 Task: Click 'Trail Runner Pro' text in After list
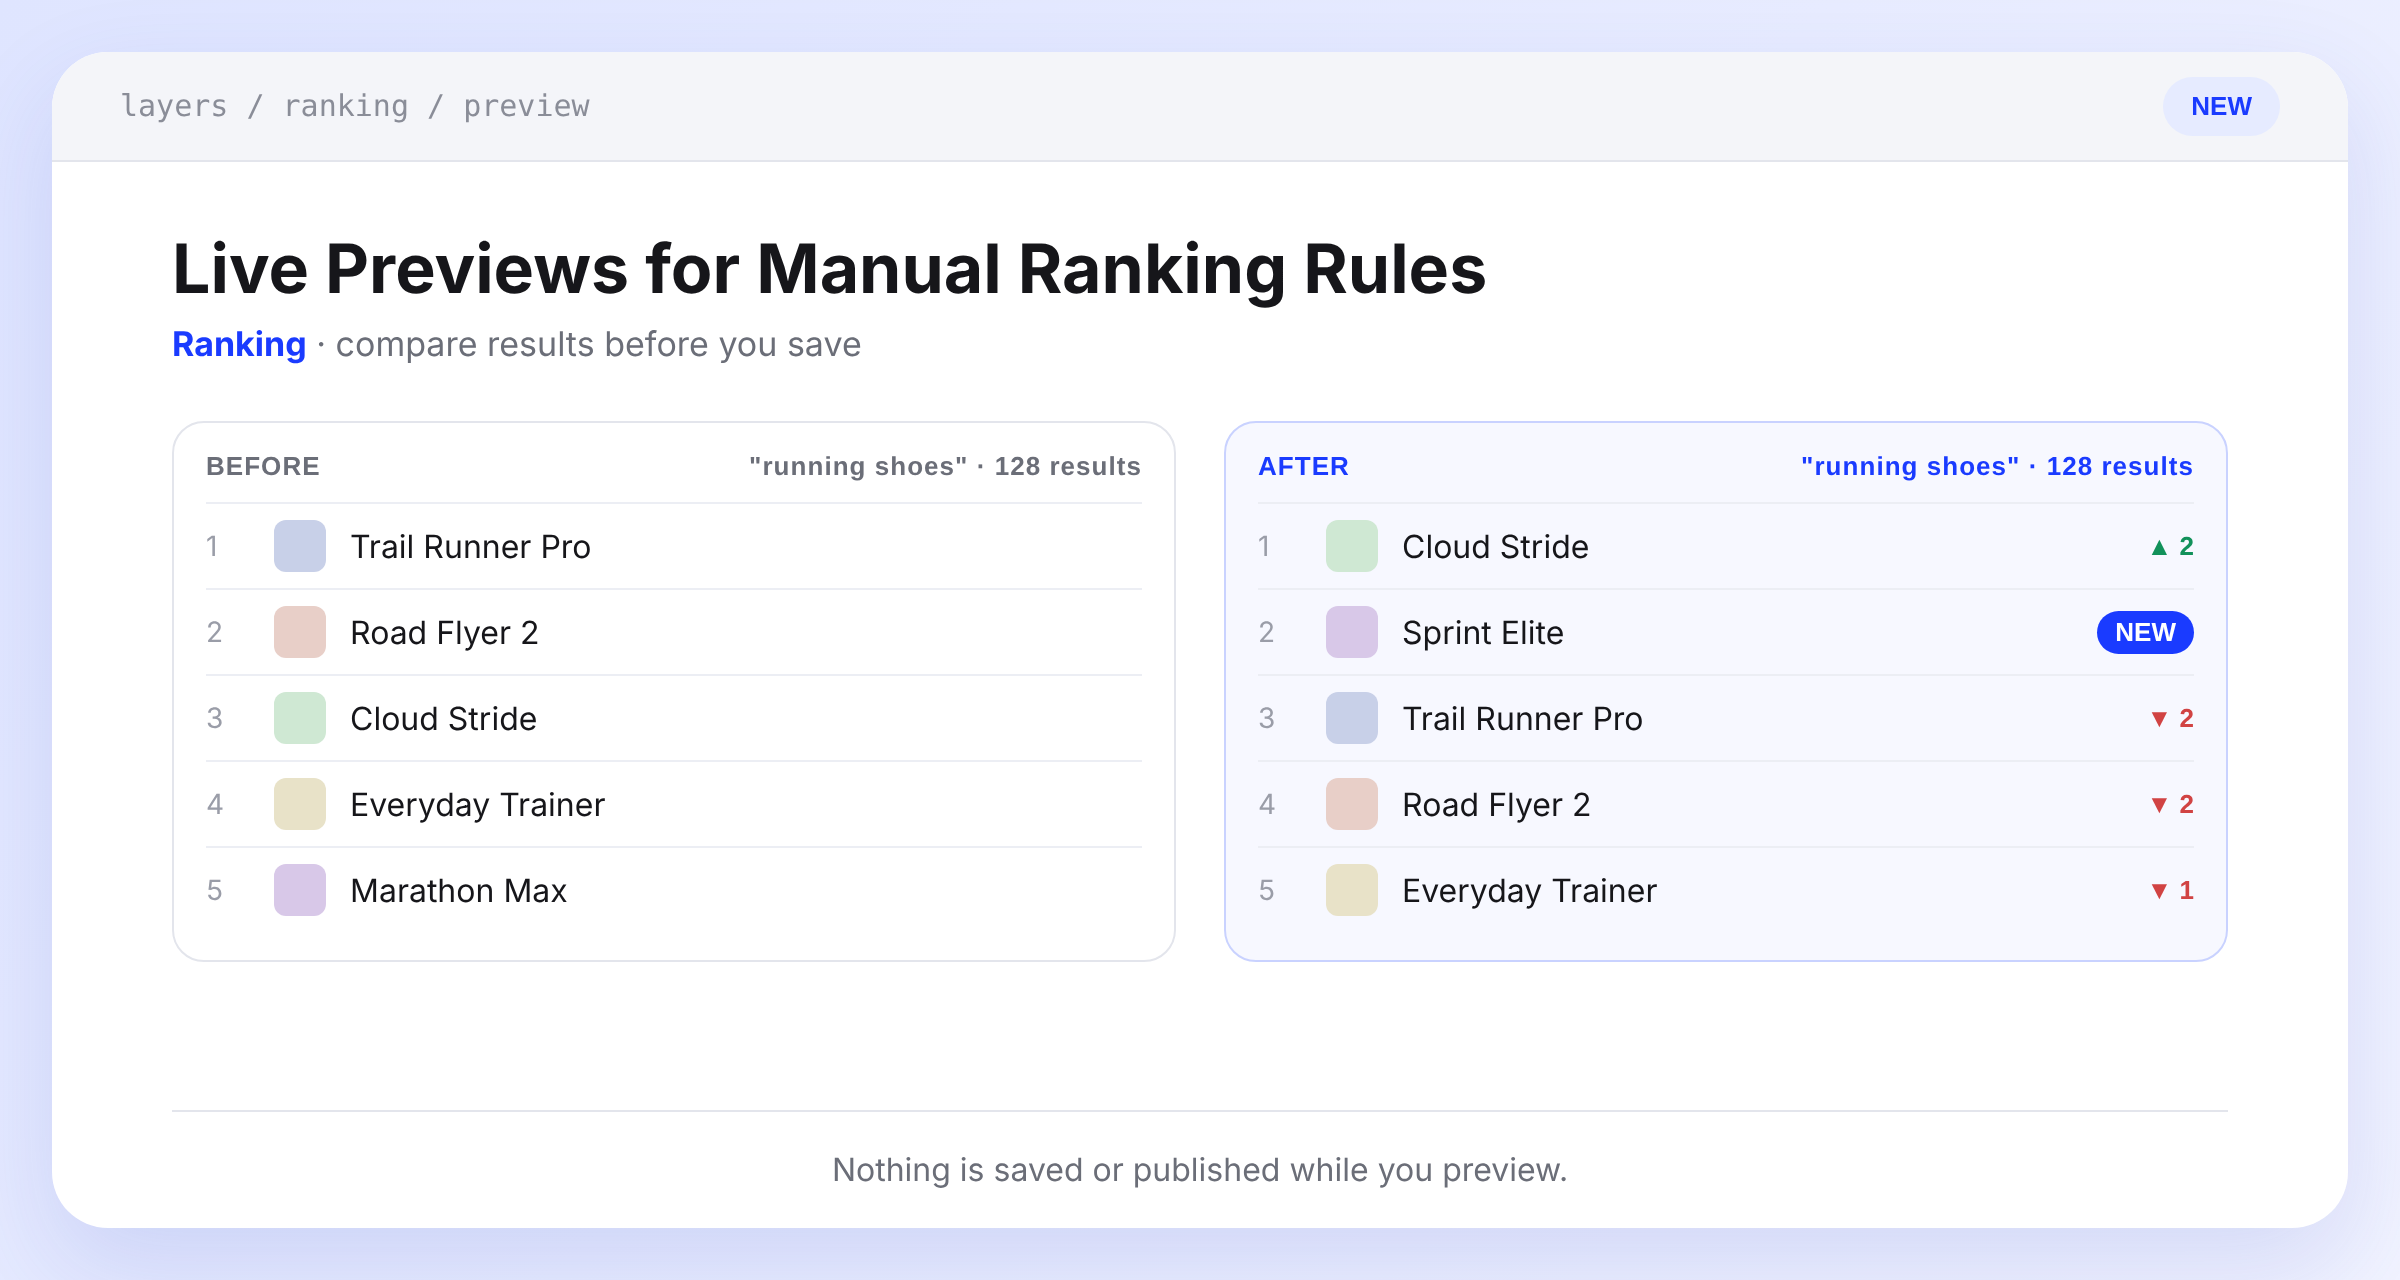click(x=1522, y=719)
